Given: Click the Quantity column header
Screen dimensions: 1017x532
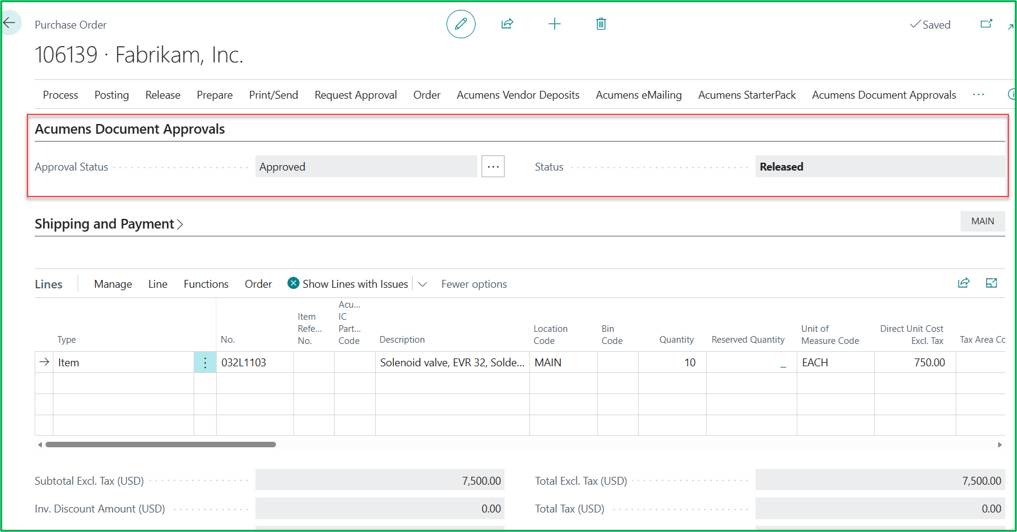Looking at the screenshot, I should click(676, 339).
